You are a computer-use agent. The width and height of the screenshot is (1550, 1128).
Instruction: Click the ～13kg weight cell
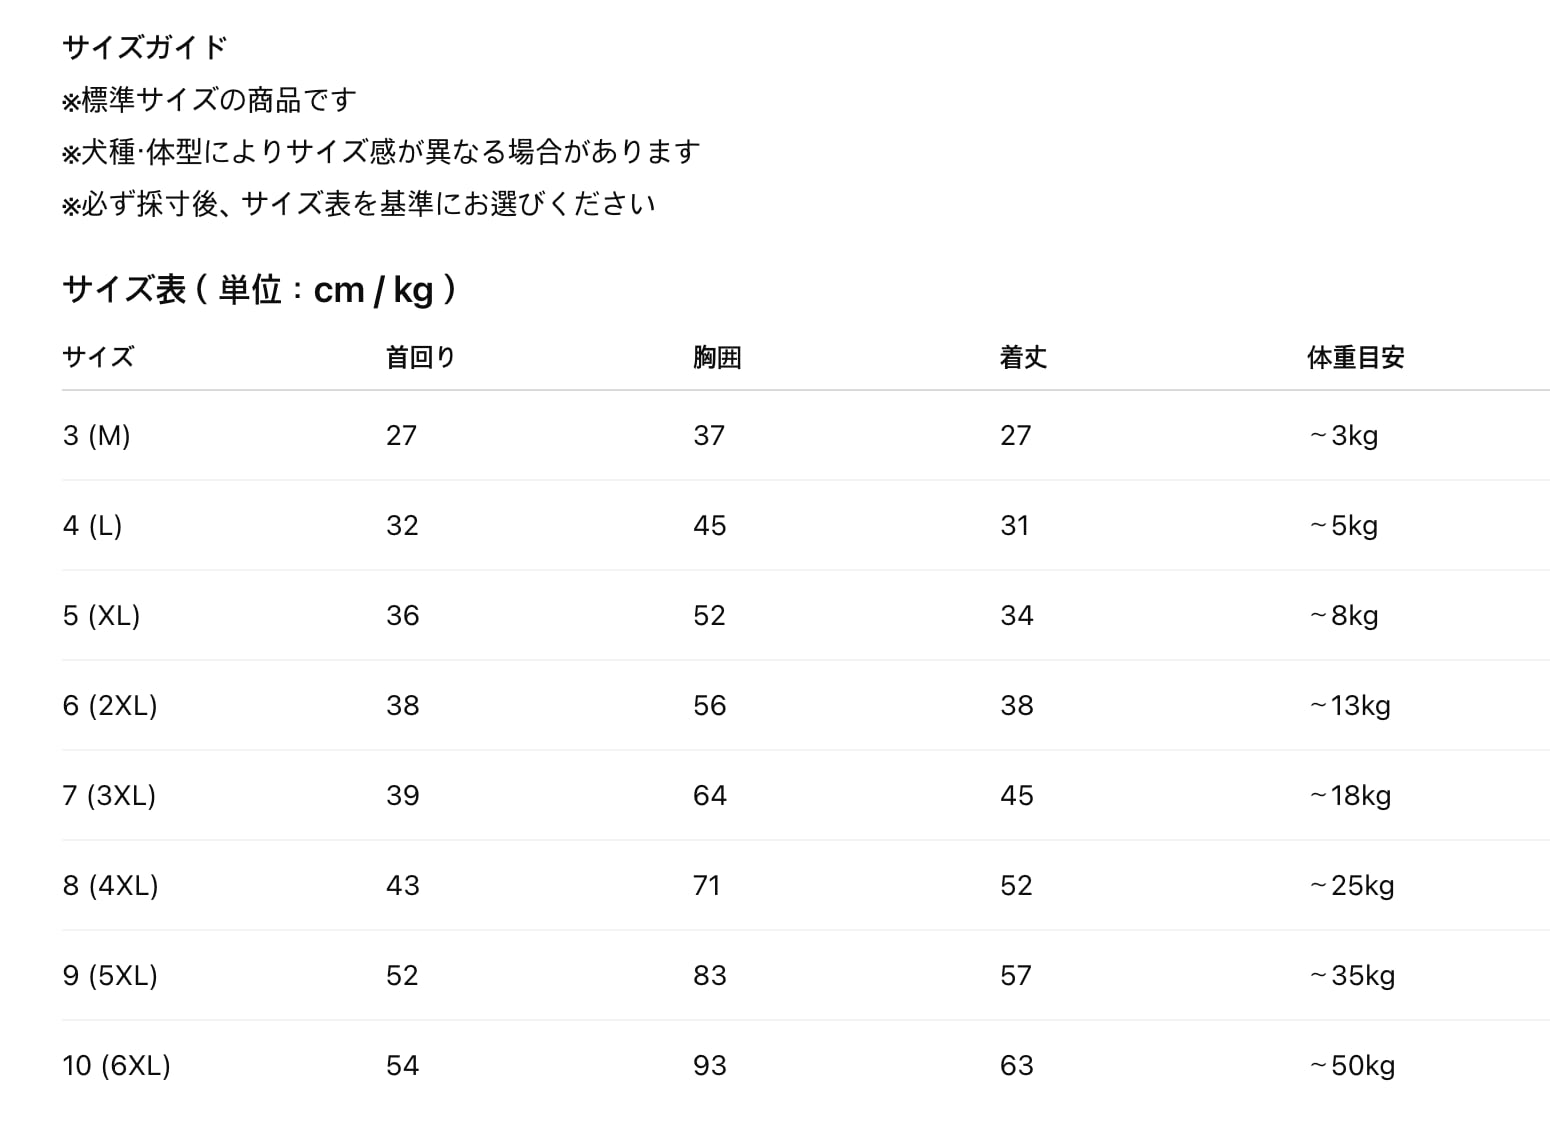tap(1350, 705)
